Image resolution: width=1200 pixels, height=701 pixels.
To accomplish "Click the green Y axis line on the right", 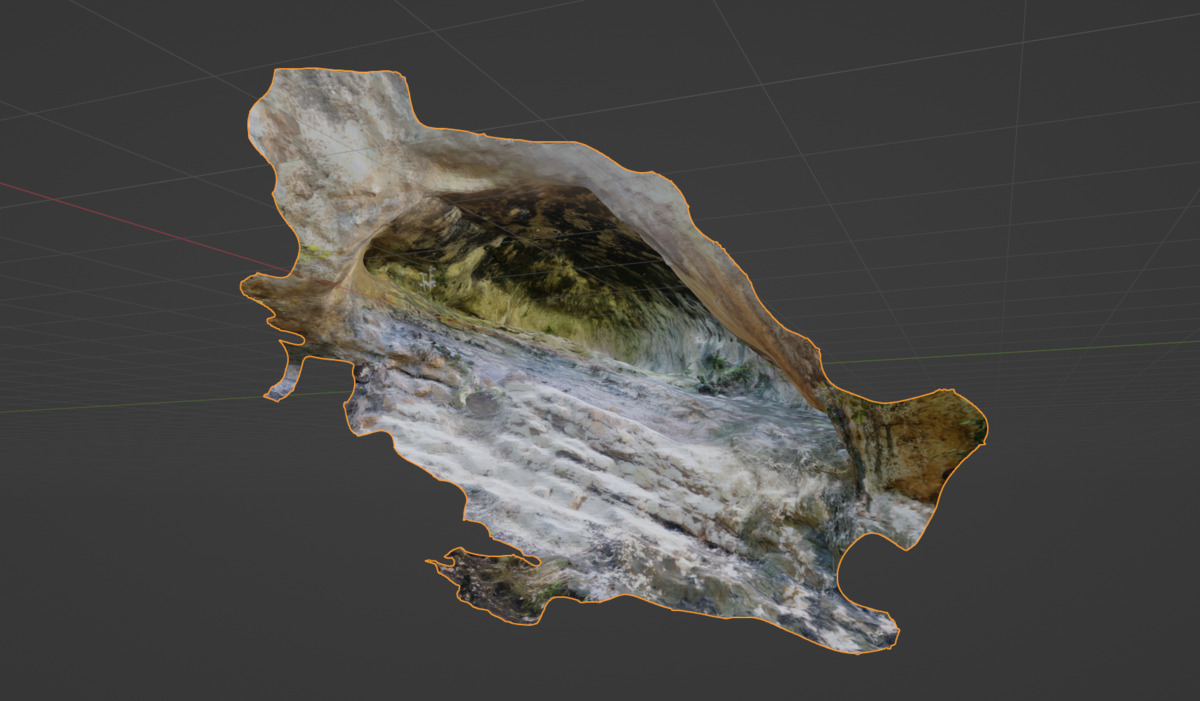I will (1050, 350).
